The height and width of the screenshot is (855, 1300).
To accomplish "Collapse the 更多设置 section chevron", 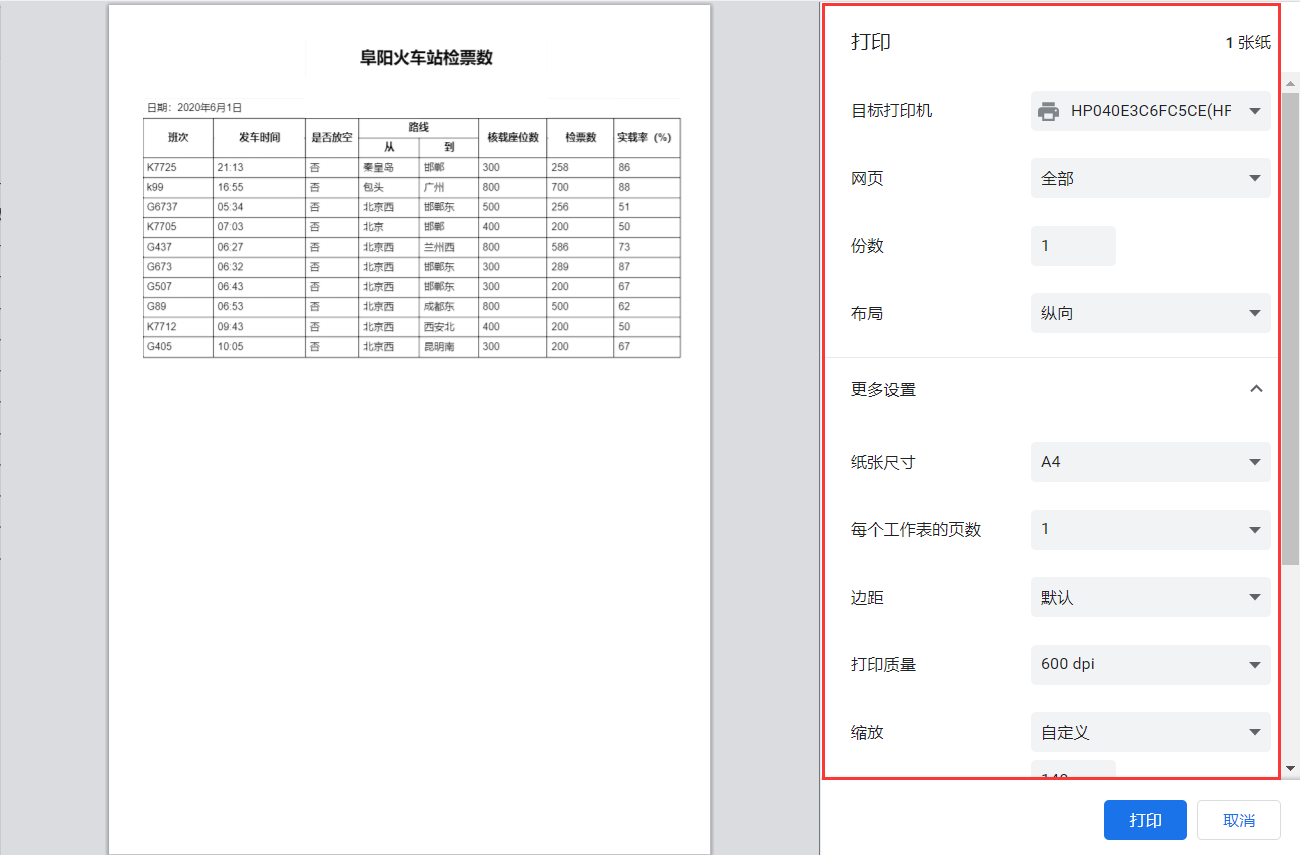I will (1257, 389).
